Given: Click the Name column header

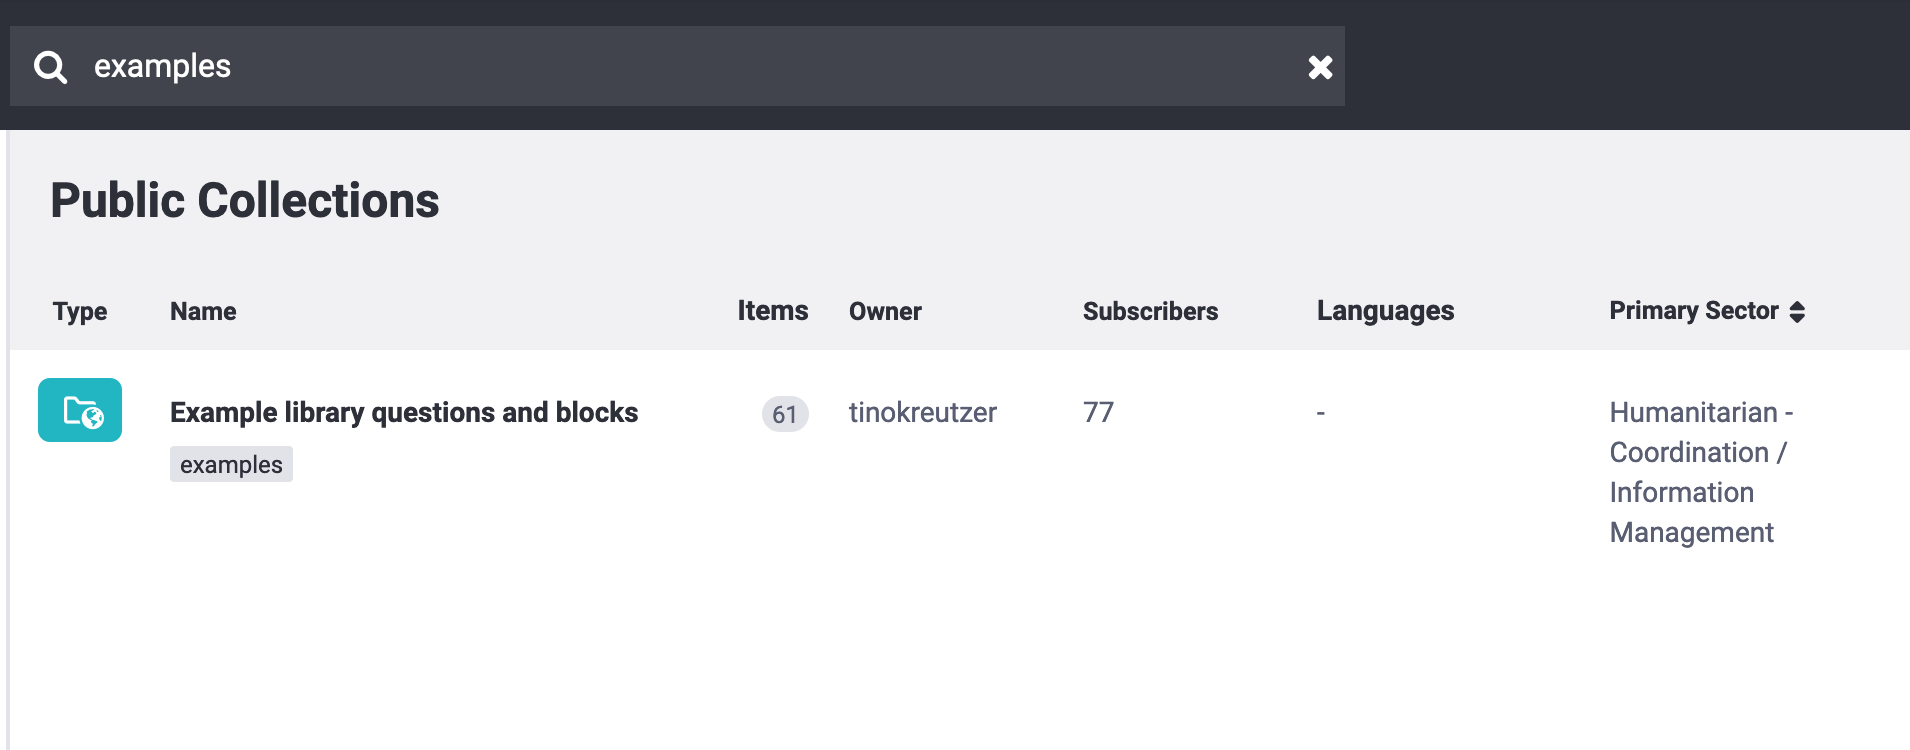Looking at the screenshot, I should (x=203, y=311).
